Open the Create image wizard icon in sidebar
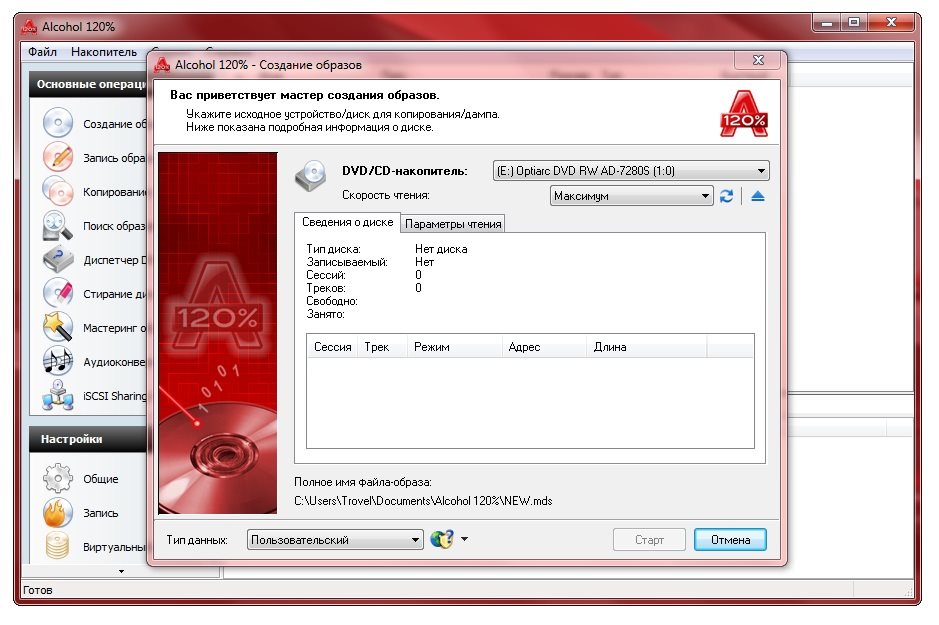Image resolution: width=939 pixels, height=625 pixels. pyautogui.click(x=57, y=123)
